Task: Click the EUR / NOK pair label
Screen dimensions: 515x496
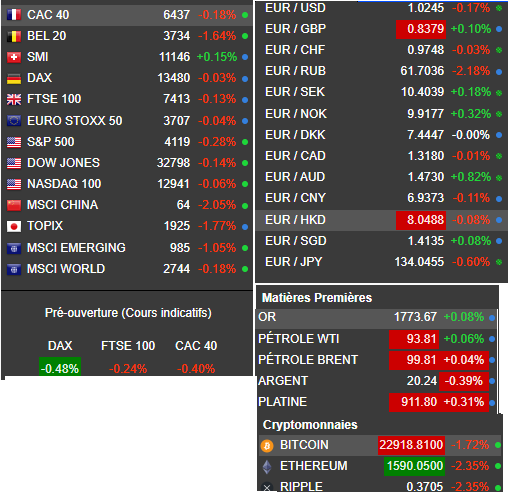Action: tap(296, 114)
